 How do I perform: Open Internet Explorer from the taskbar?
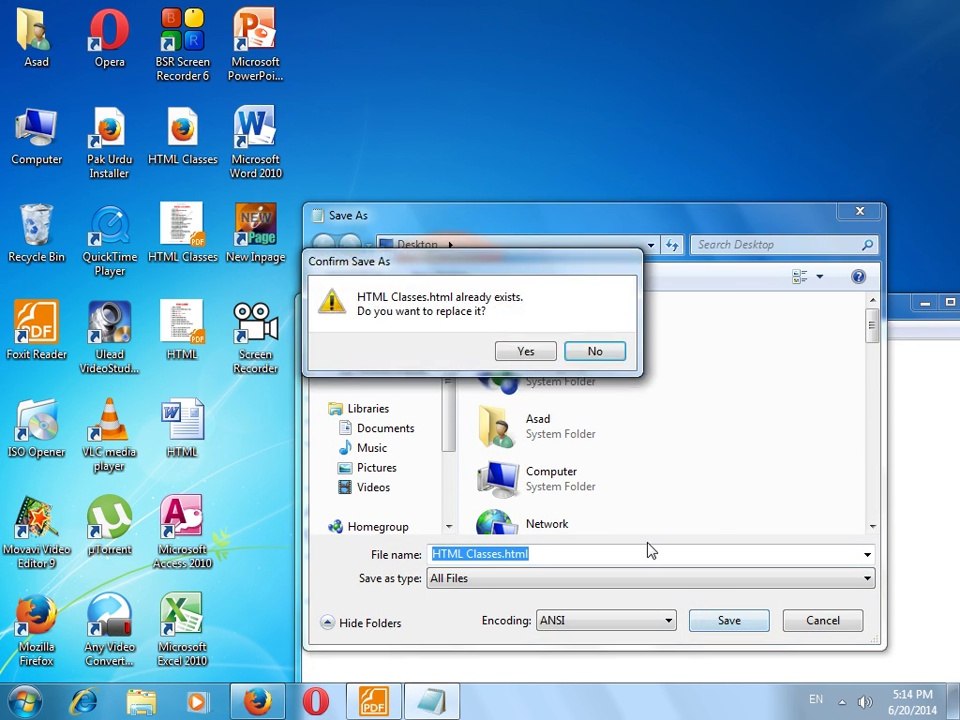coord(83,702)
